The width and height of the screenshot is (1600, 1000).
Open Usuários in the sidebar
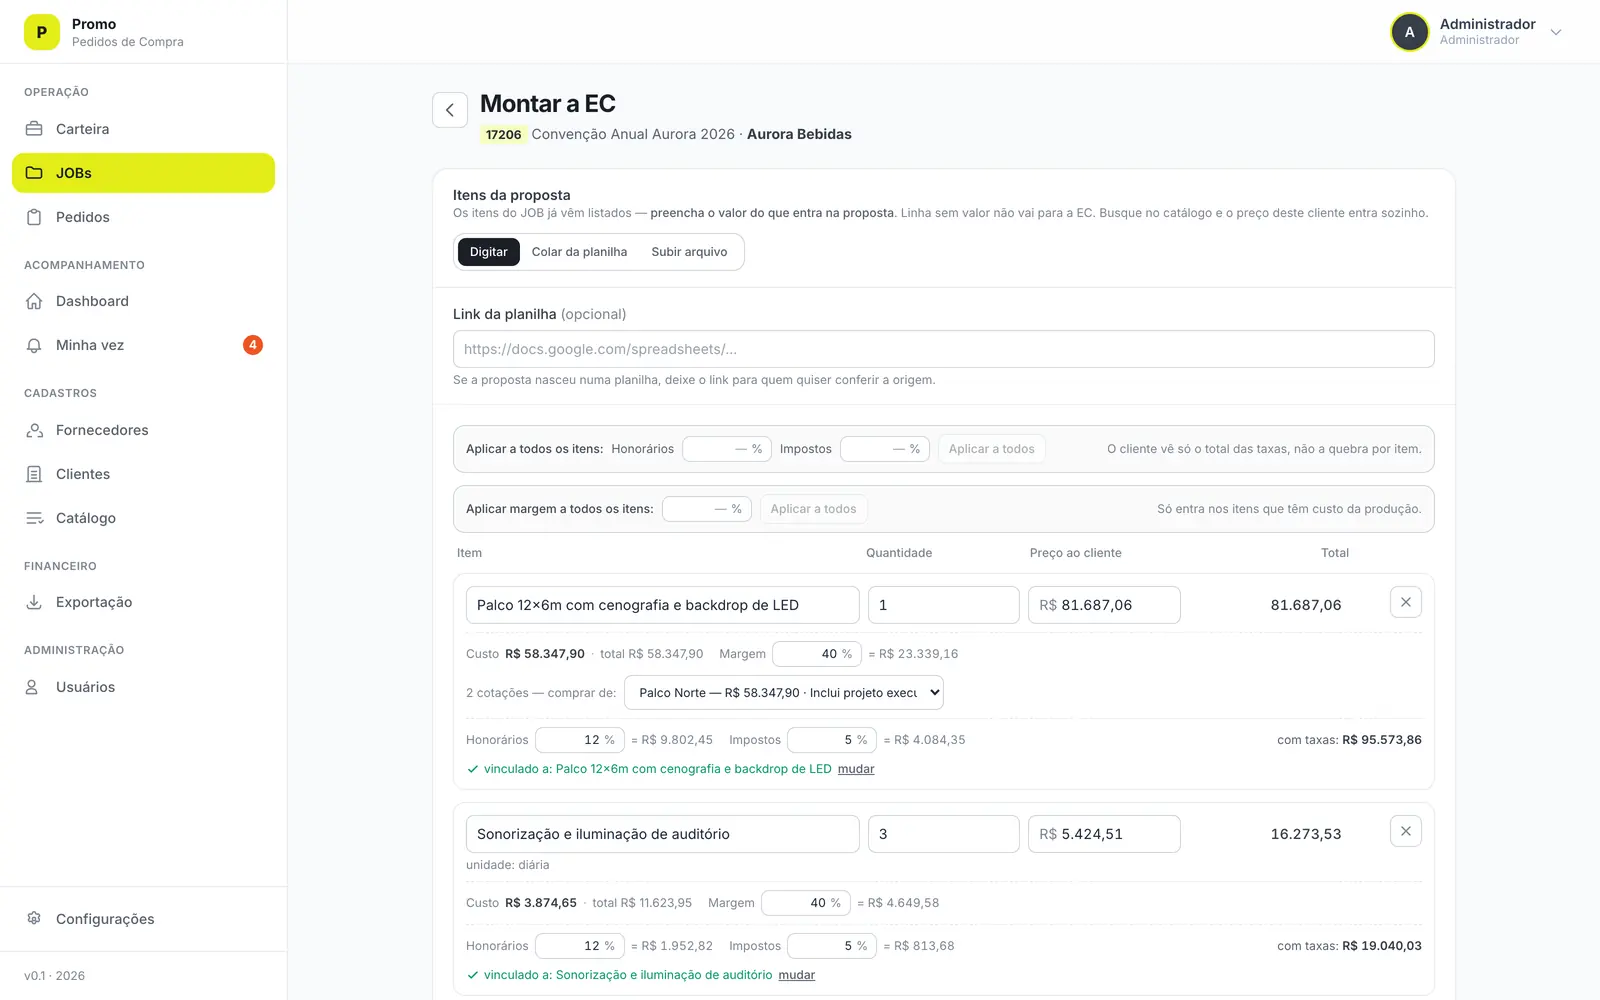[143, 687]
